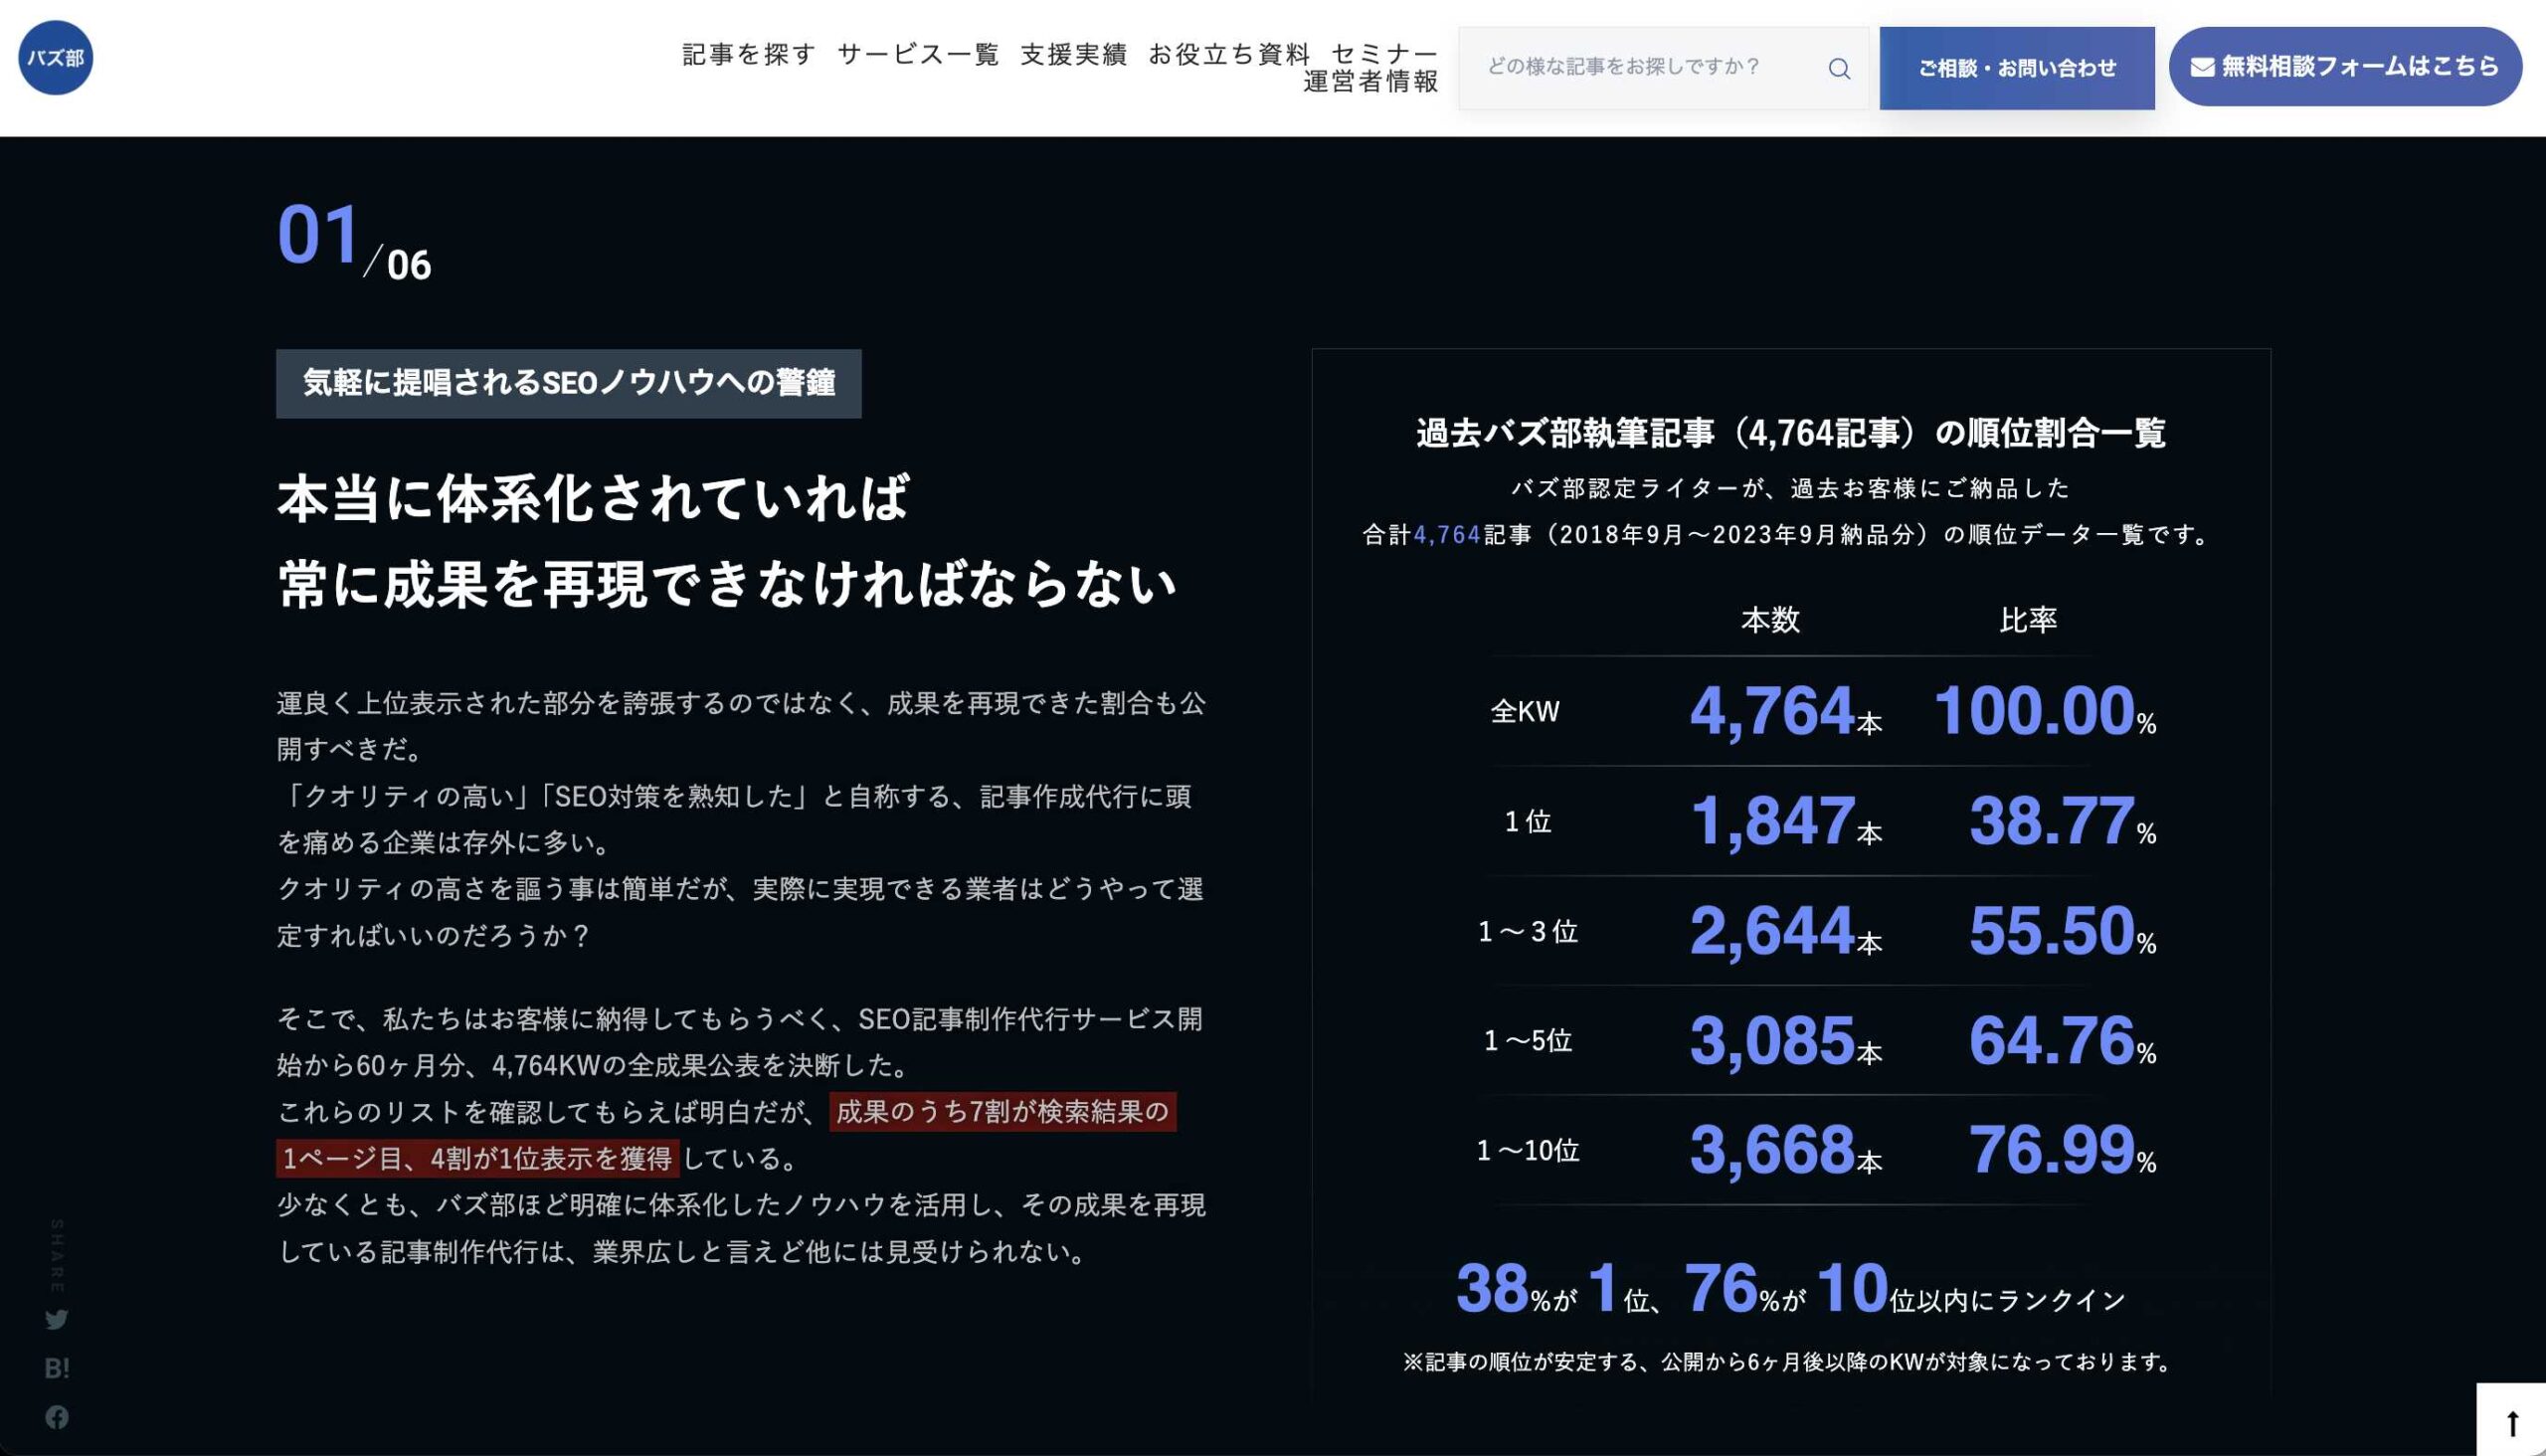
Task: Share on Hatena Bookmark B! icon
Action: [57, 1367]
